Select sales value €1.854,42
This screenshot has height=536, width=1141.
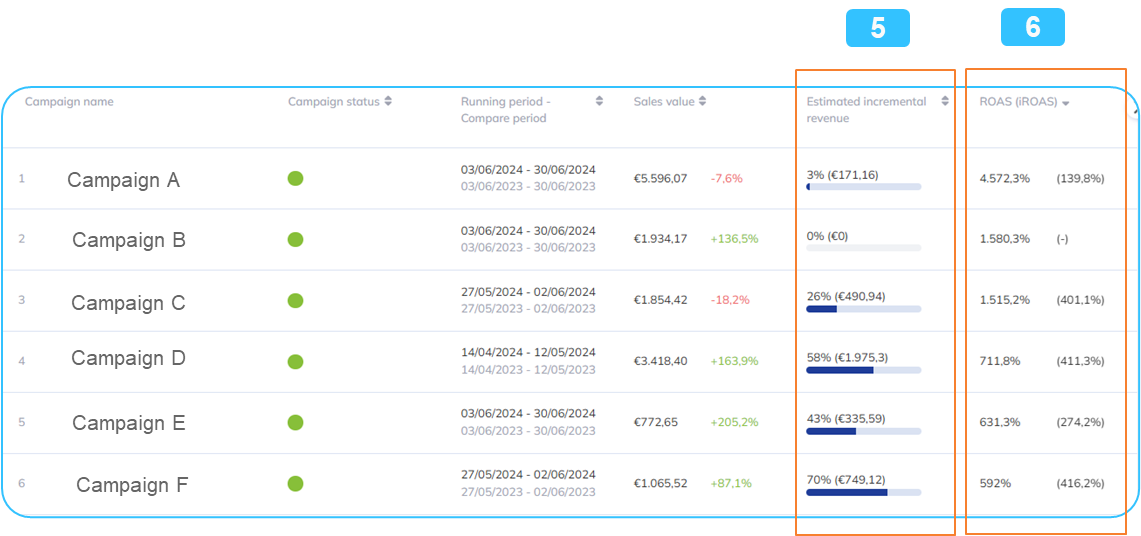(660, 300)
